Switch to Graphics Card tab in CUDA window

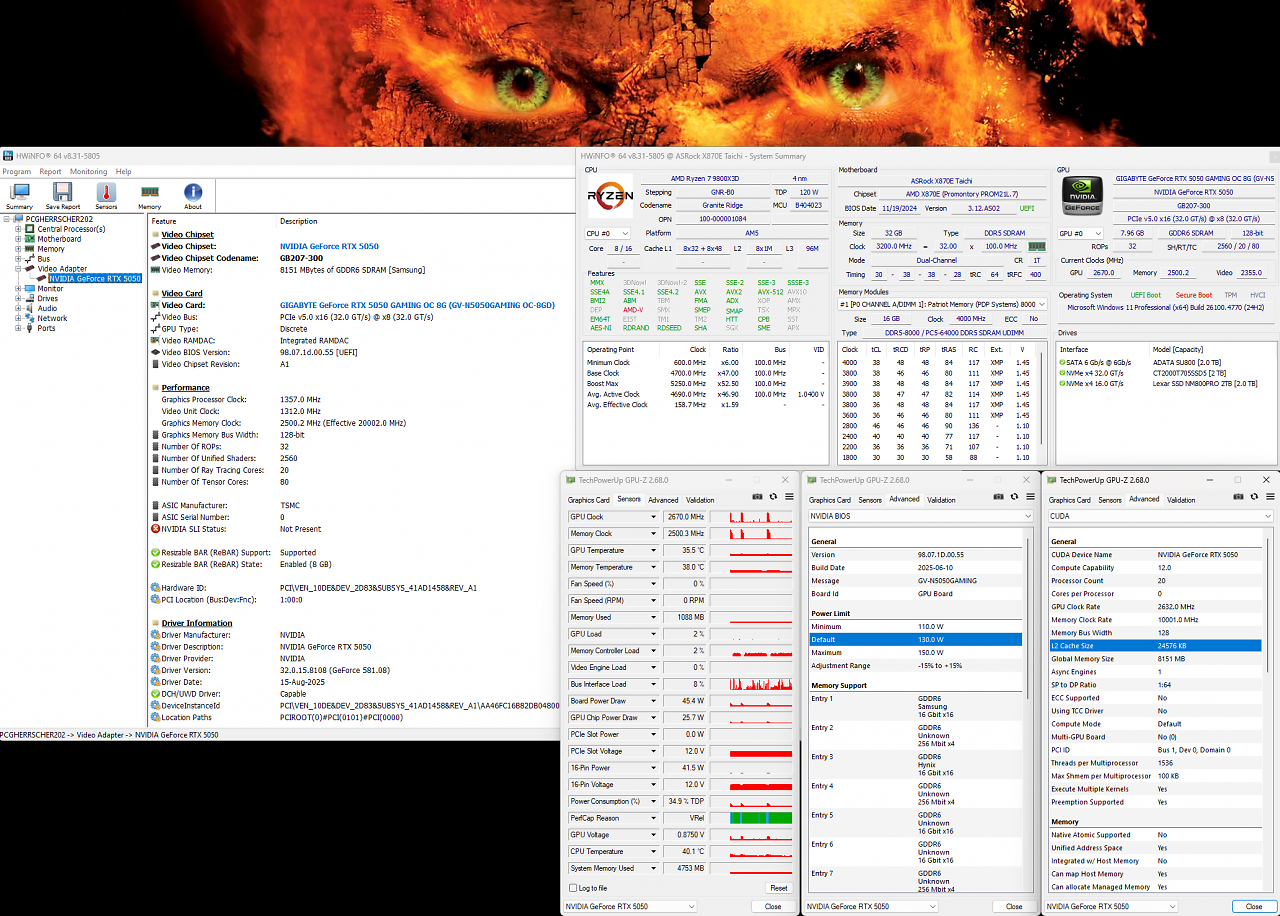(x=1070, y=500)
